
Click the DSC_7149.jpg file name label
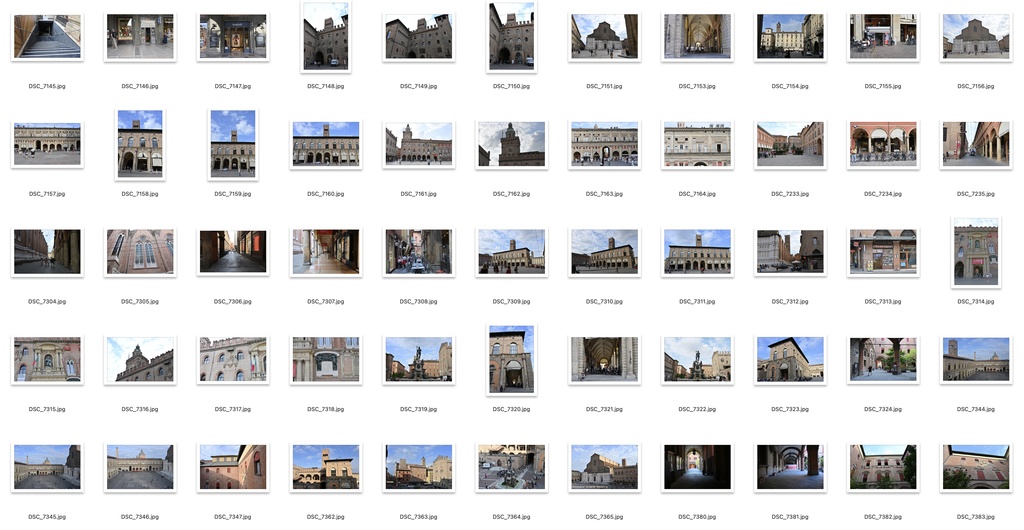pos(419,86)
